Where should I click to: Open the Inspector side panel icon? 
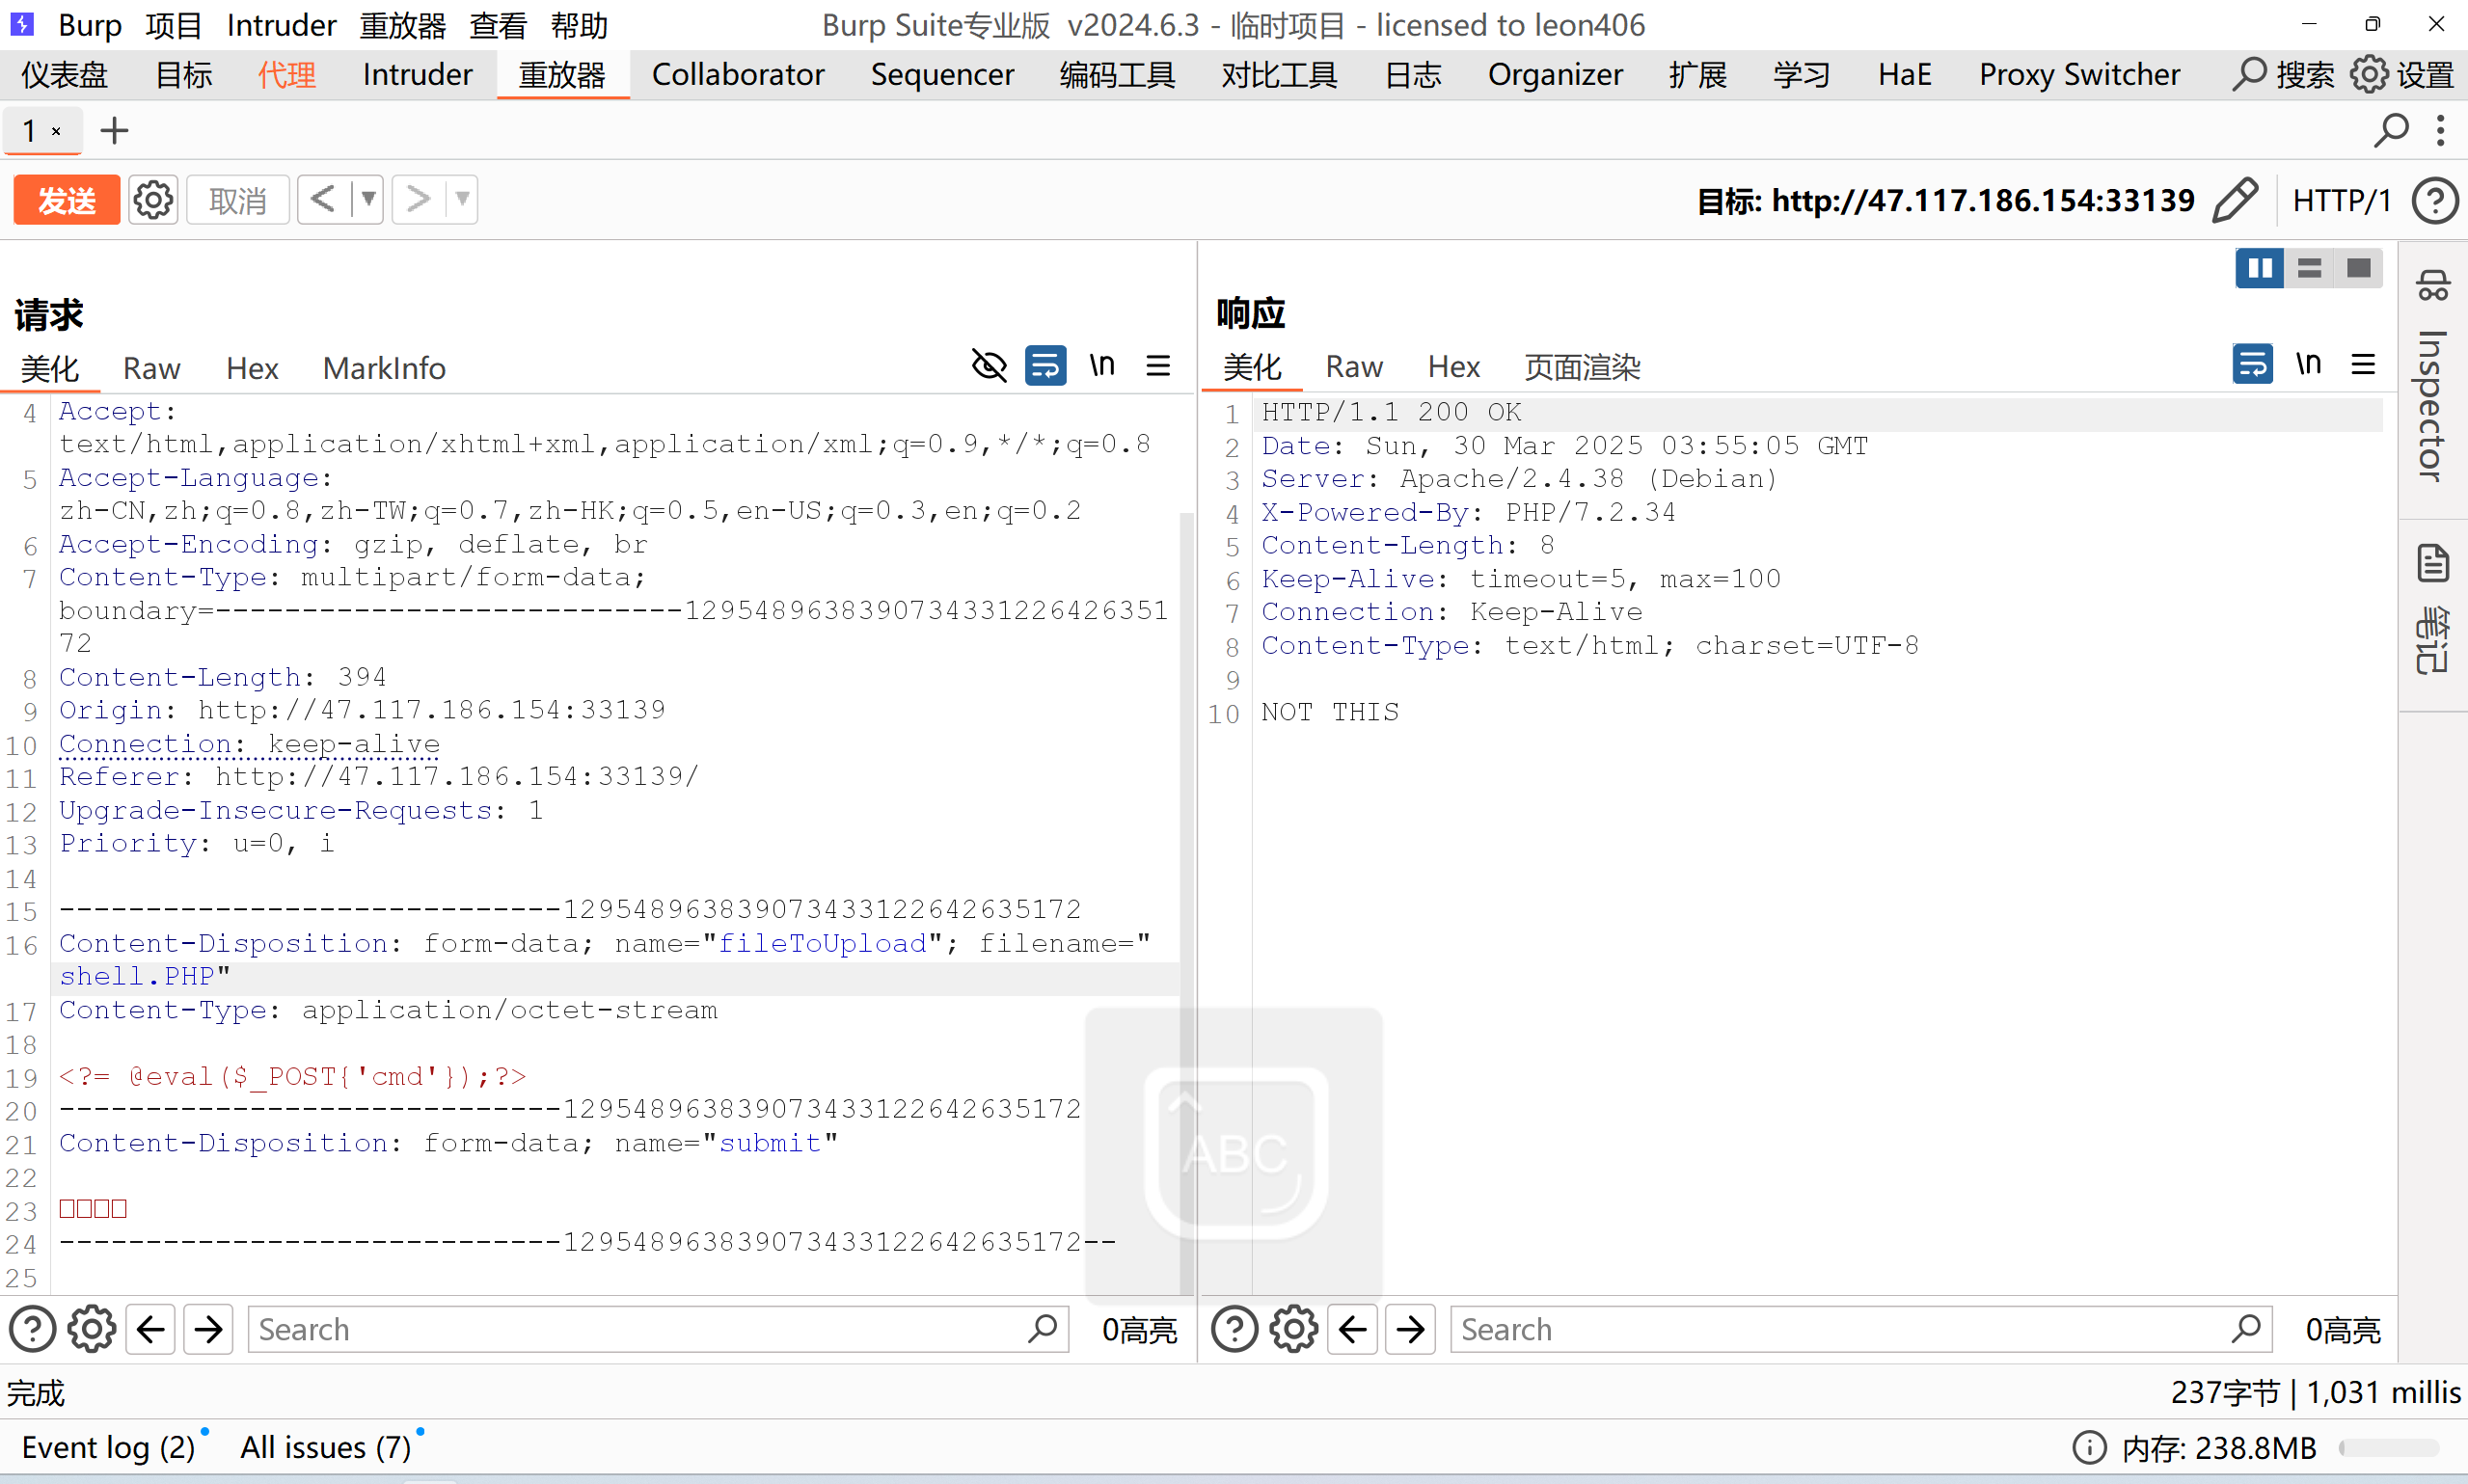tap(2432, 287)
